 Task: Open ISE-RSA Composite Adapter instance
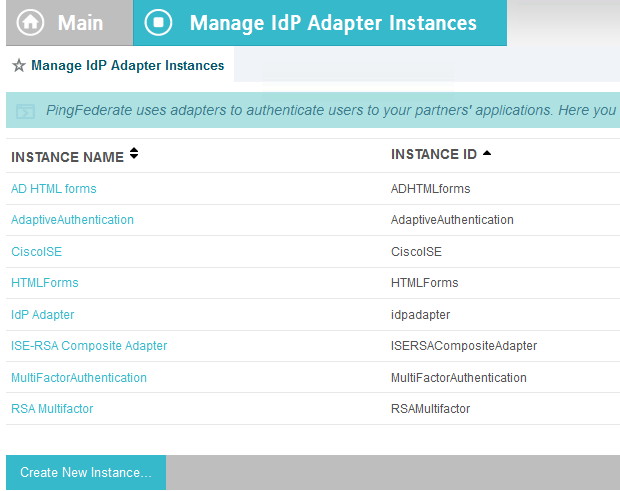[89, 346]
